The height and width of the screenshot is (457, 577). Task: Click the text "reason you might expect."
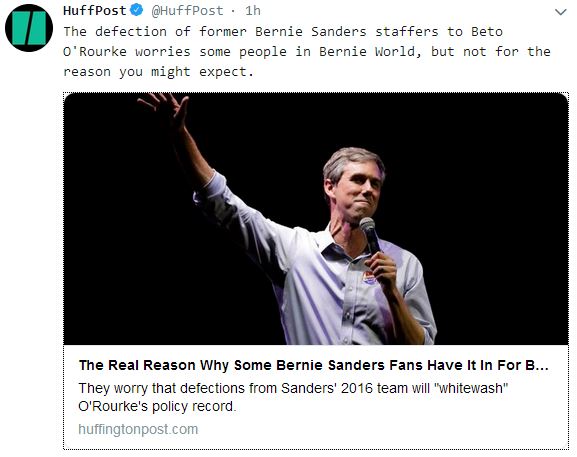coord(159,72)
